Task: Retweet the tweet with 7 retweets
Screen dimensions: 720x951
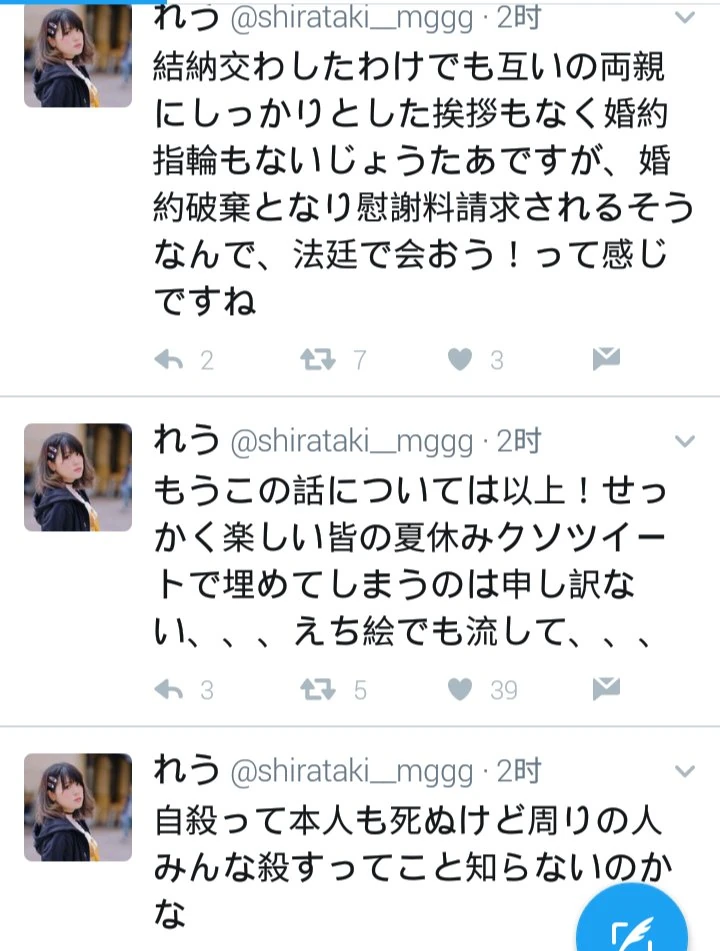Action: tap(317, 360)
